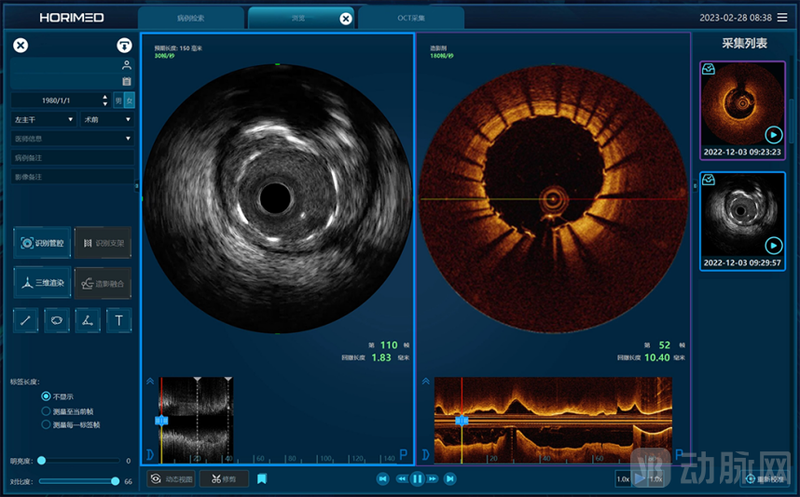
Task: Click the upload icon atop the left panel
Action: click(x=124, y=45)
